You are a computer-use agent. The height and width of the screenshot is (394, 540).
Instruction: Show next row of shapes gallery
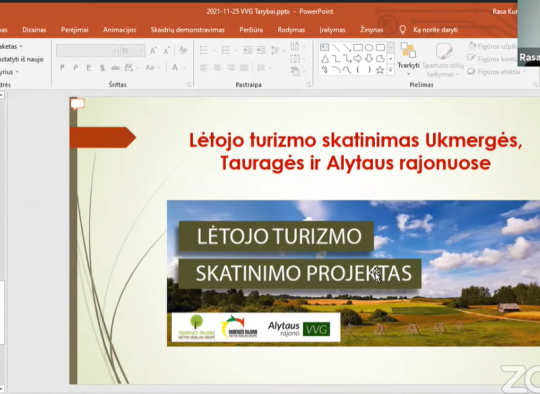(x=391, y=59)
